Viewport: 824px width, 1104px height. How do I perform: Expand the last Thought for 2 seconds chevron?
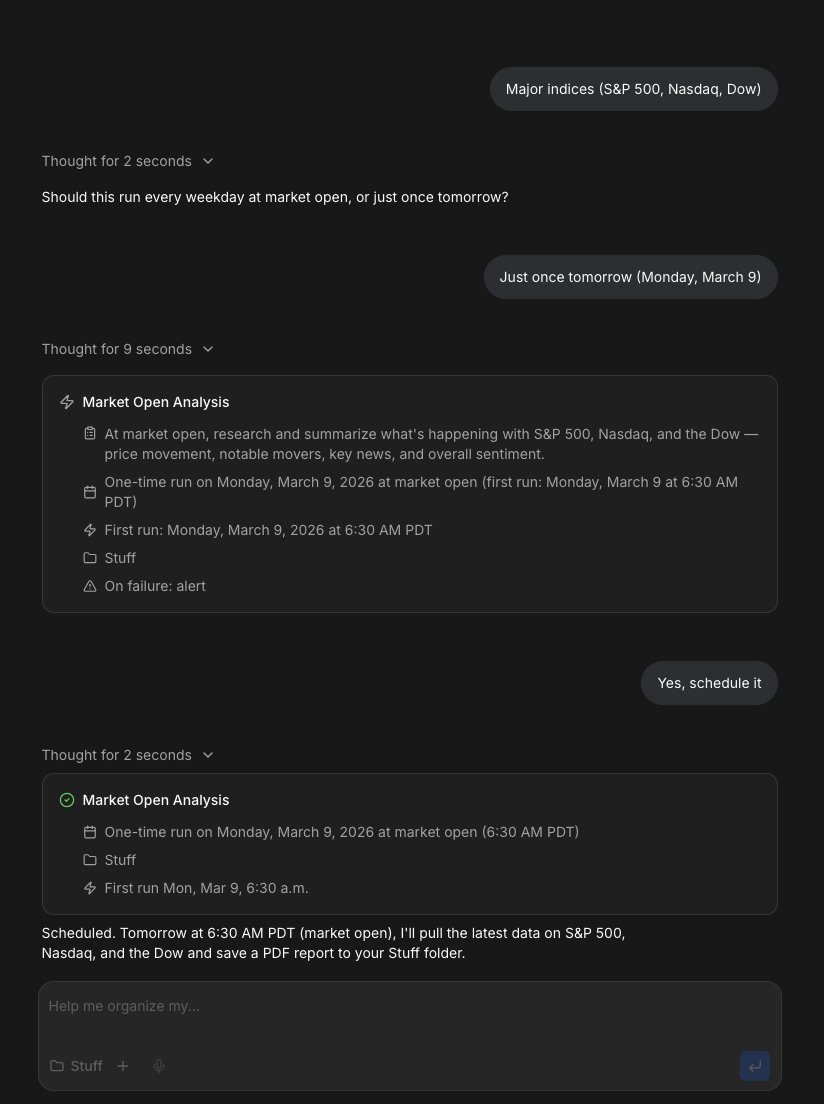(208, 755)
